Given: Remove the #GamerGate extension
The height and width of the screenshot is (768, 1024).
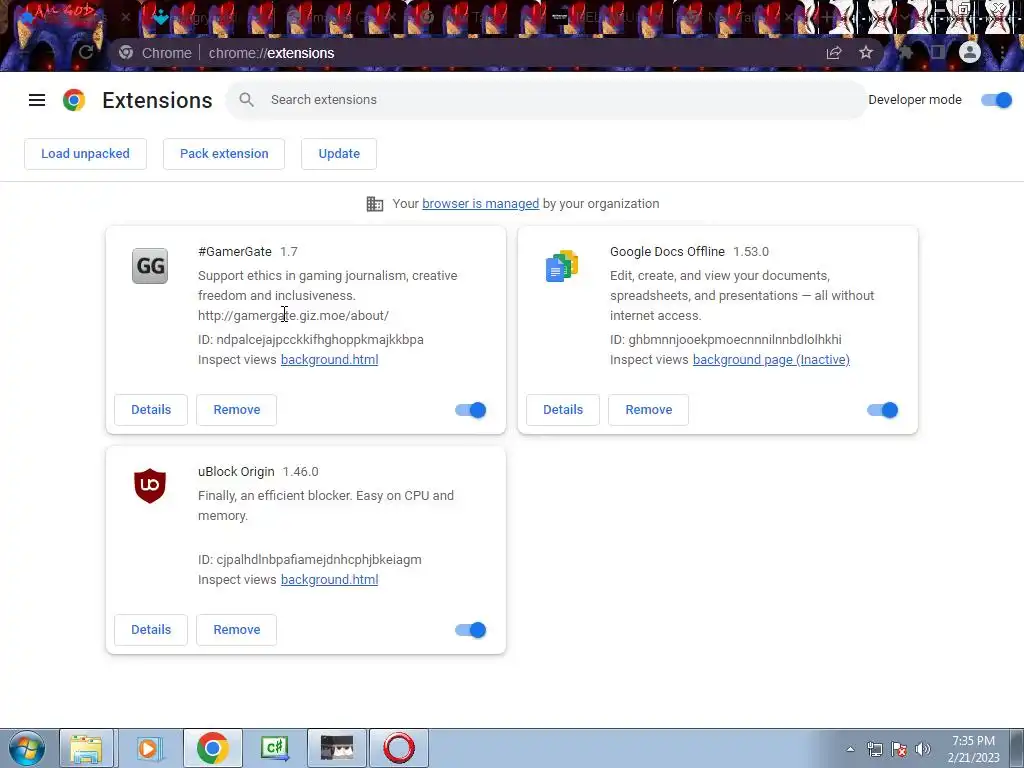Looking at the screenshot, I should coord(236,410).
